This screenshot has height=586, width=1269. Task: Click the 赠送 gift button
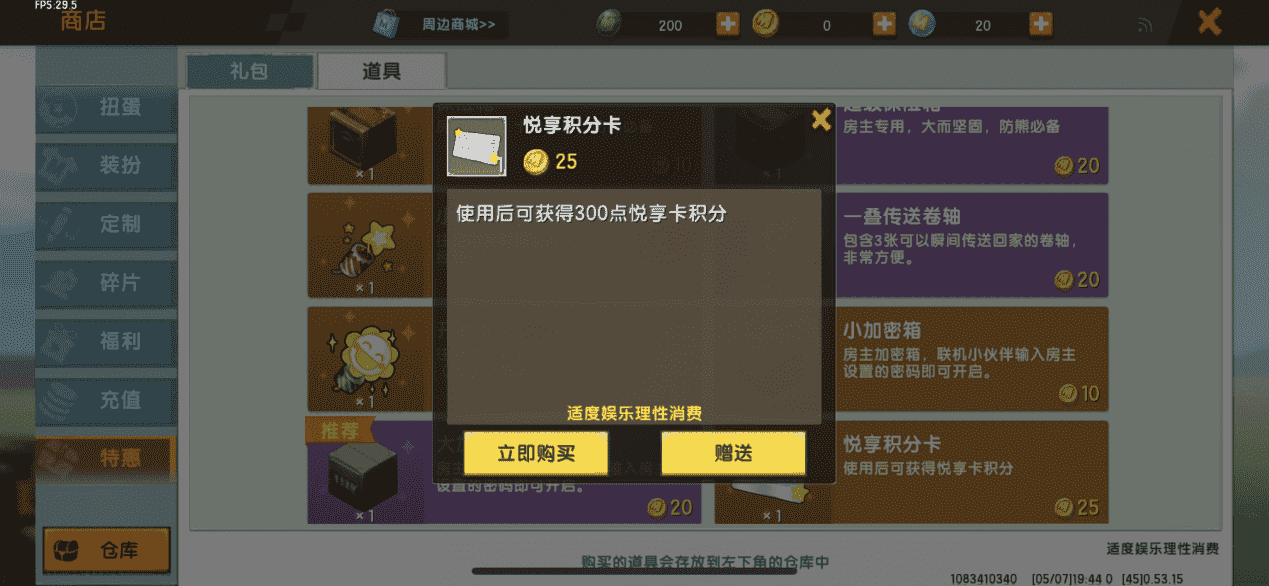click(733, 453)
